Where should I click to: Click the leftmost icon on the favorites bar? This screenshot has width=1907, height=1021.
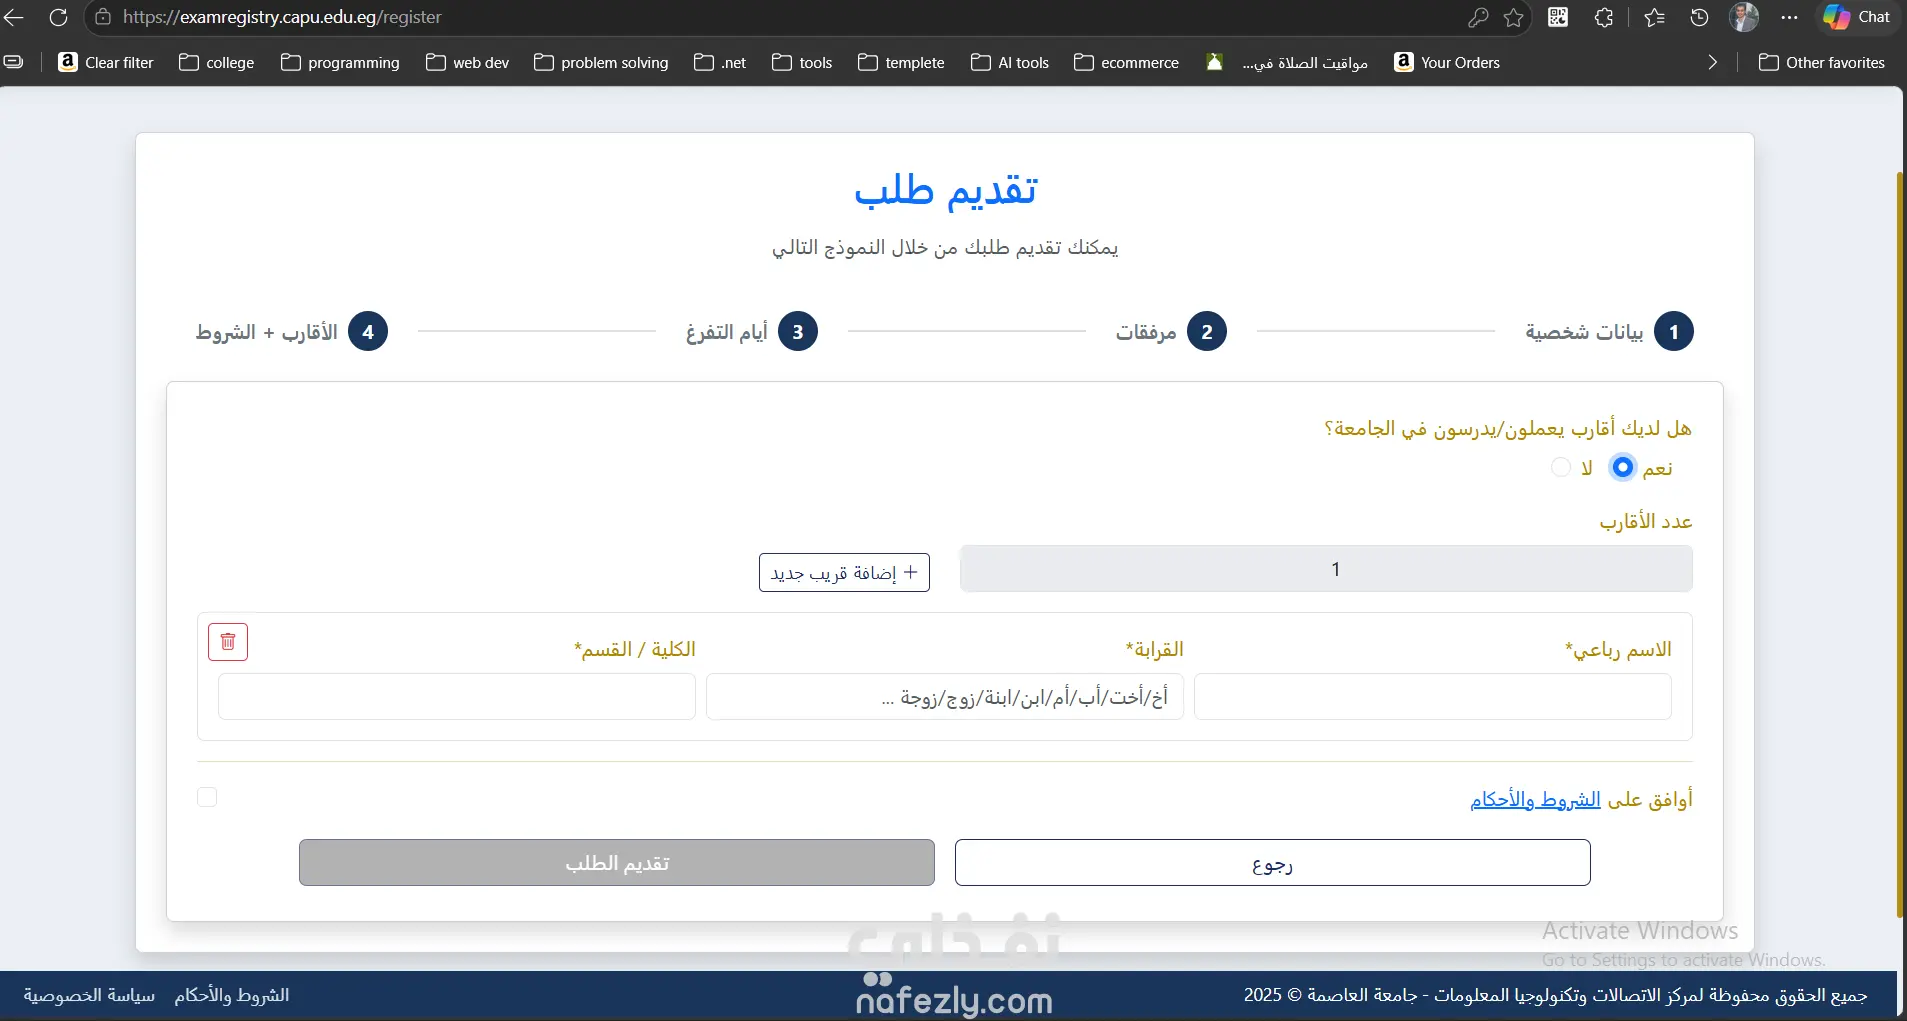pos(14,62)
